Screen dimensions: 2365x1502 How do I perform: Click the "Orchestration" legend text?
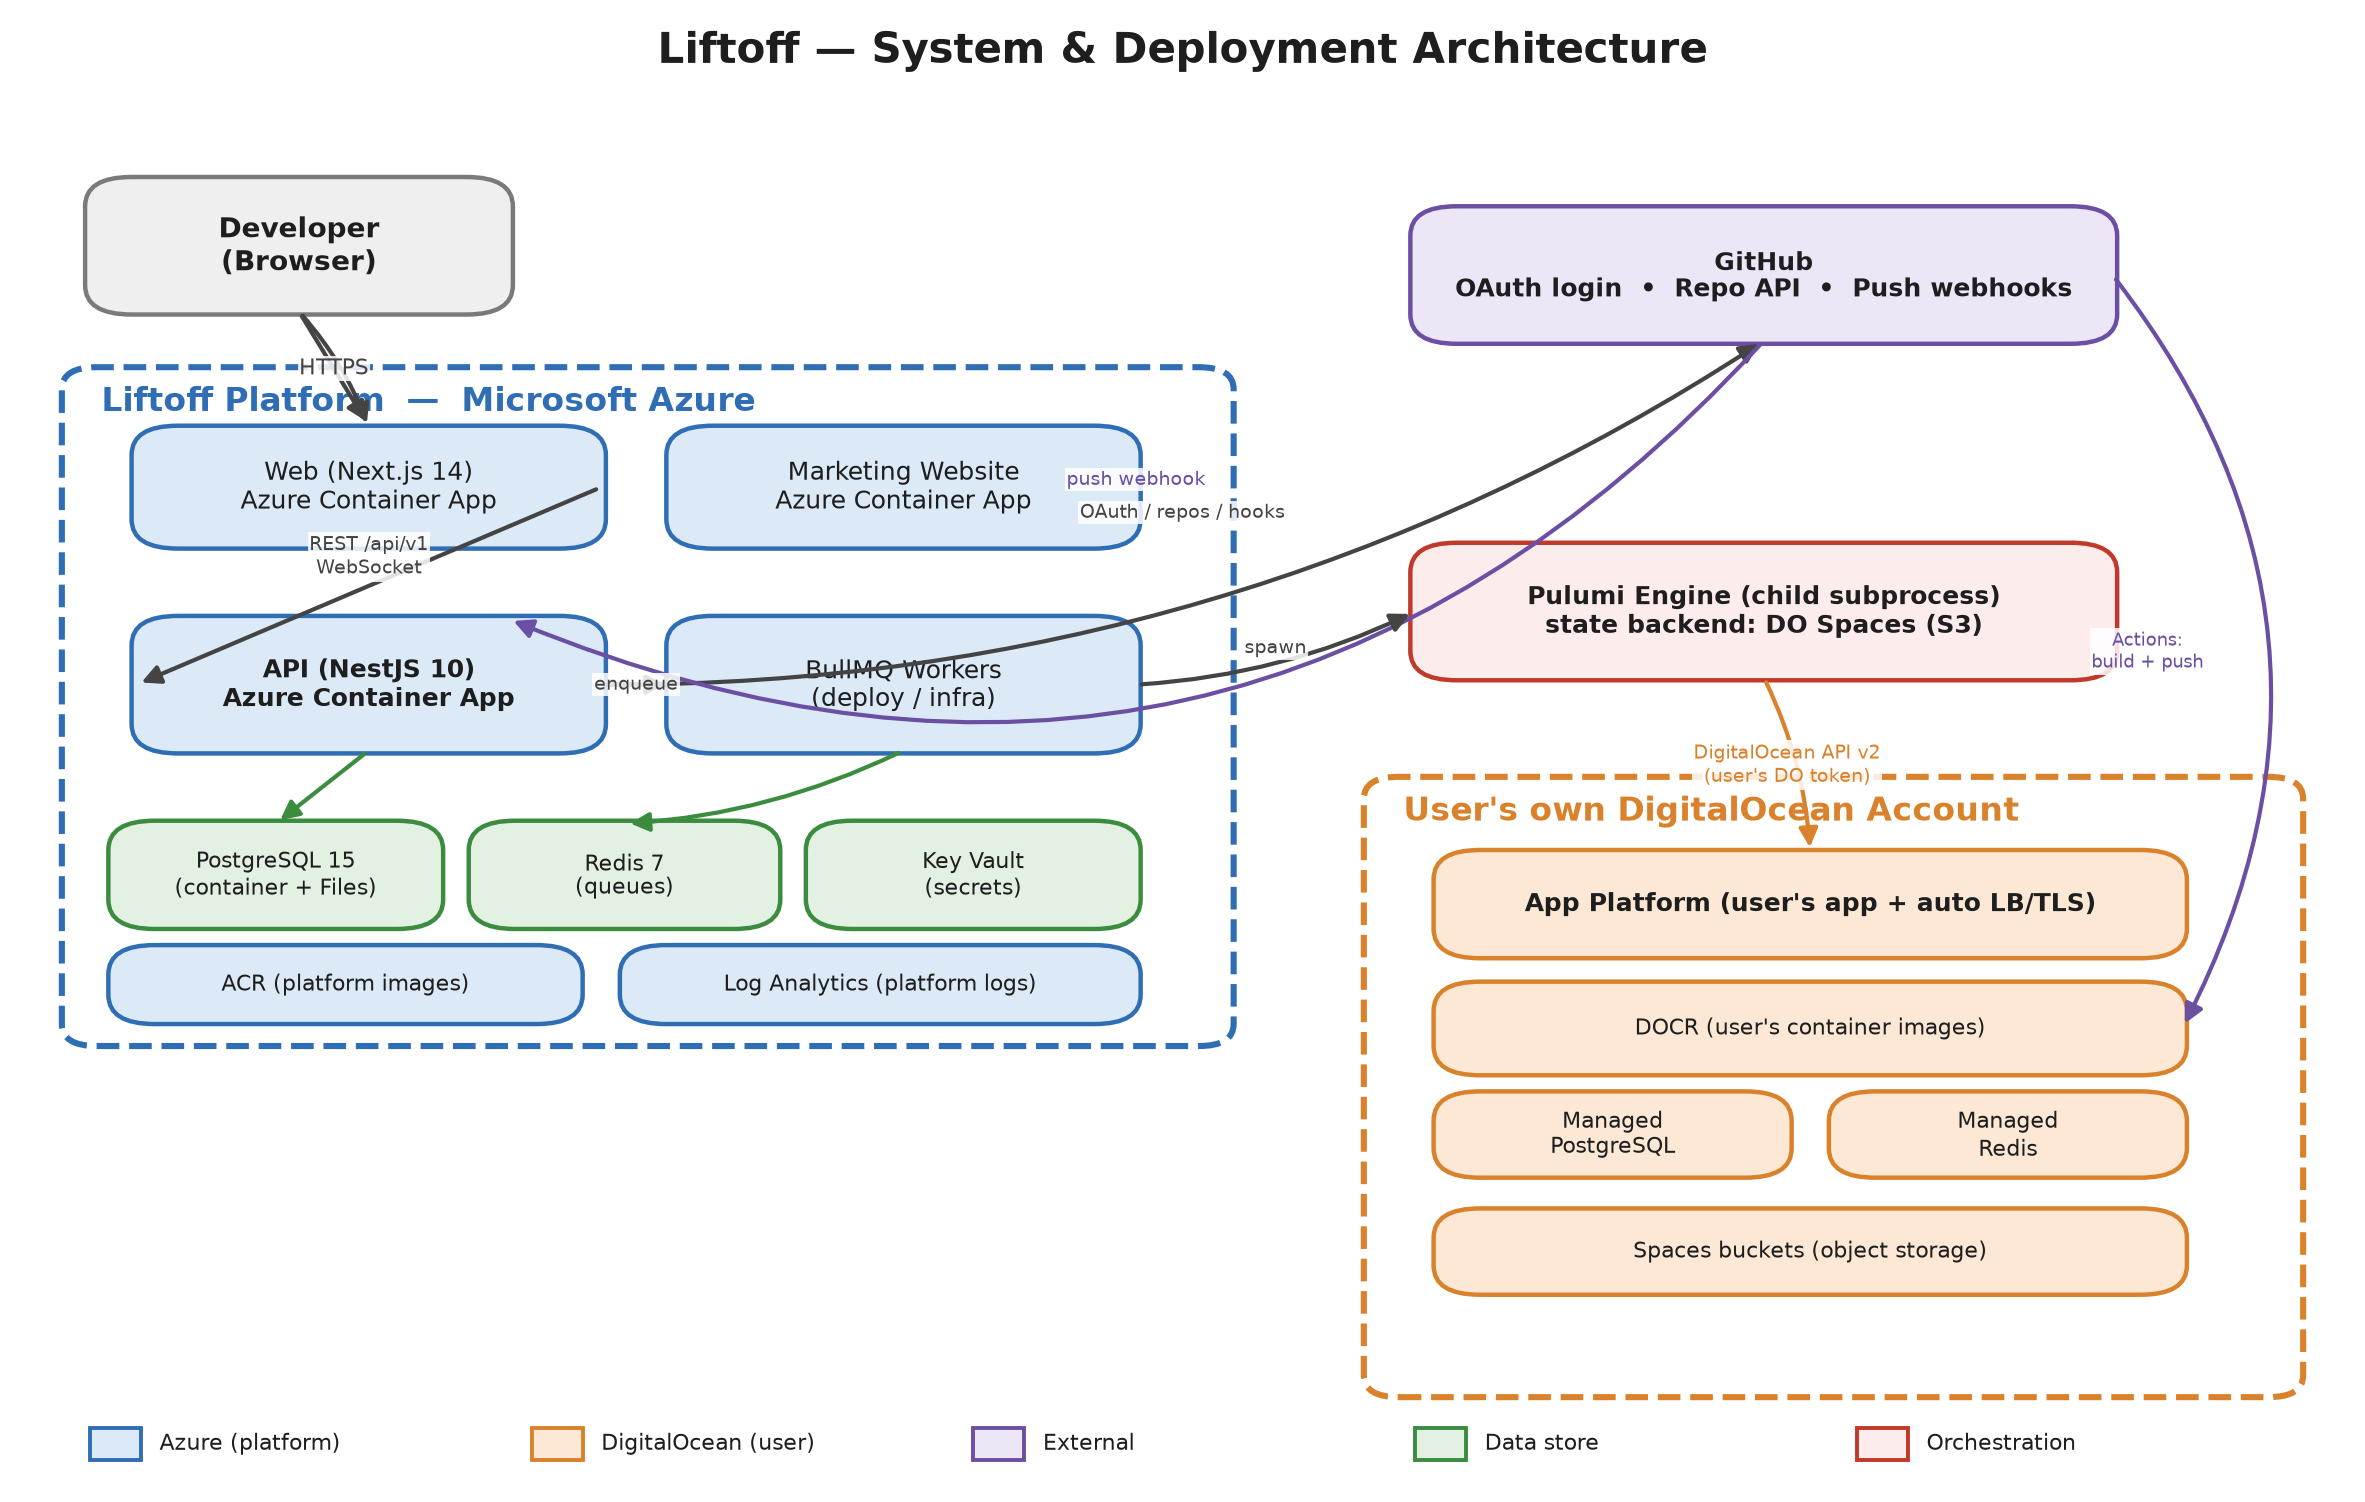(2000, 1443)
